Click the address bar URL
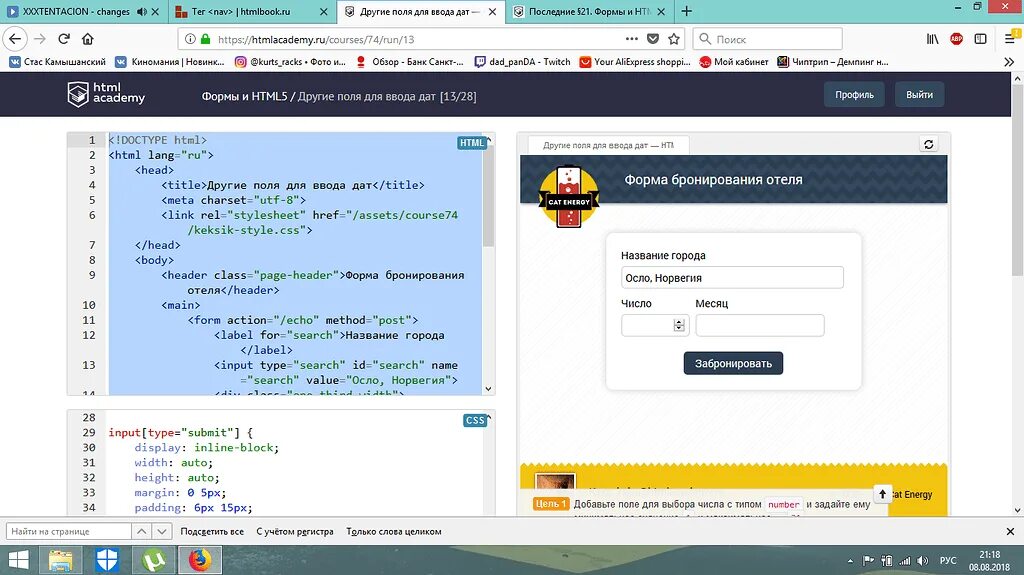The width and height of the screenshot is (1024, 575). [x=316, y=39]
